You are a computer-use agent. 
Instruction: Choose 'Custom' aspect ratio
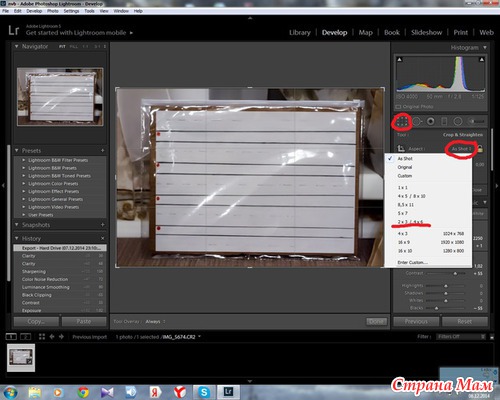(x=405, y=176)
